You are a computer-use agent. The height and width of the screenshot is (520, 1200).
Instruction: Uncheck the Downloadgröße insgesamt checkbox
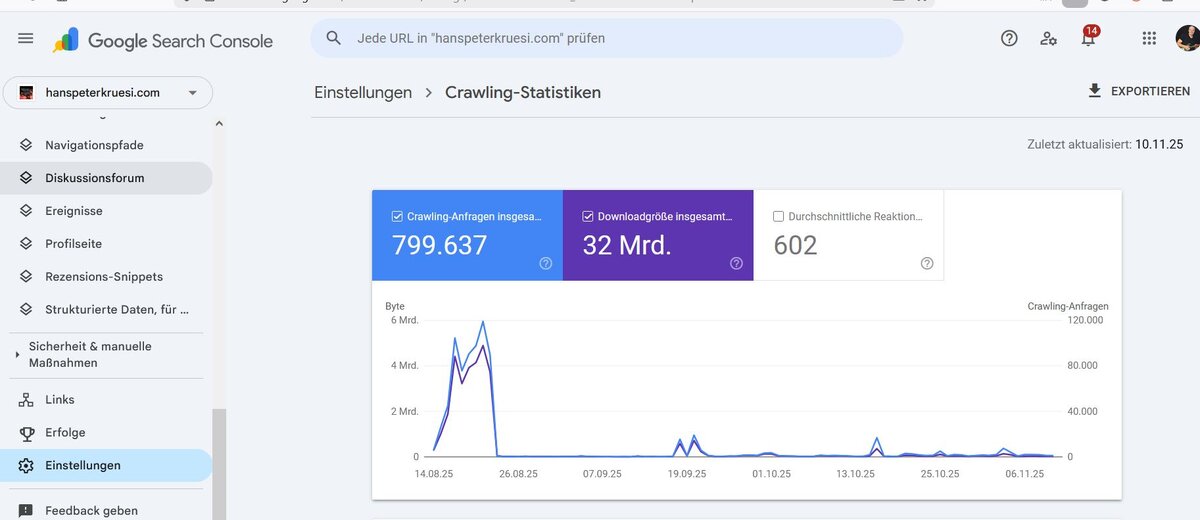pyautogui.click(x=588, y=216)
